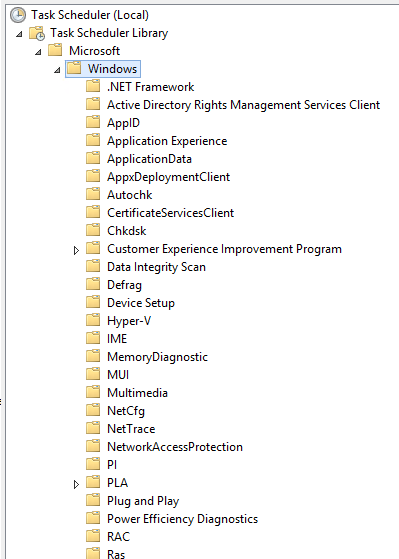399x559 pixels.
Task: Select the PI label
Action: [112, 465]
